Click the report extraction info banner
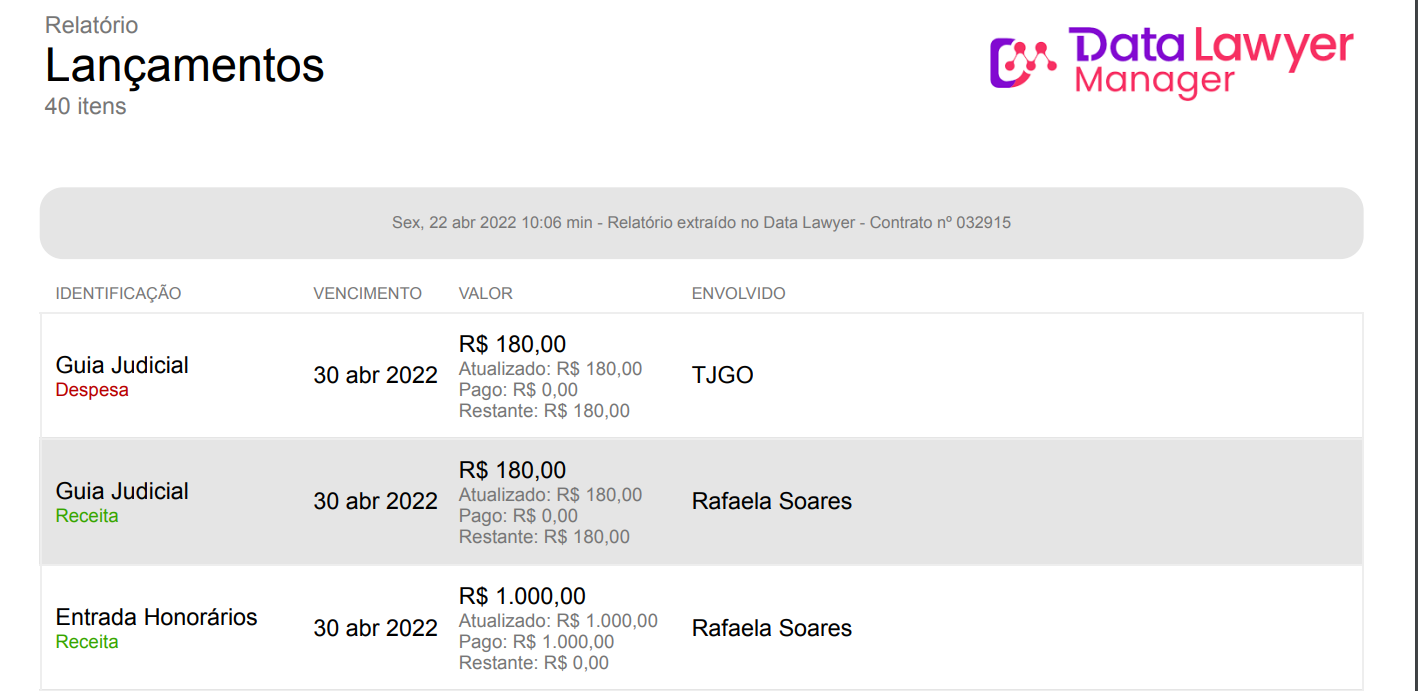This screenshot has width=1418, height=691. [701, 223]
